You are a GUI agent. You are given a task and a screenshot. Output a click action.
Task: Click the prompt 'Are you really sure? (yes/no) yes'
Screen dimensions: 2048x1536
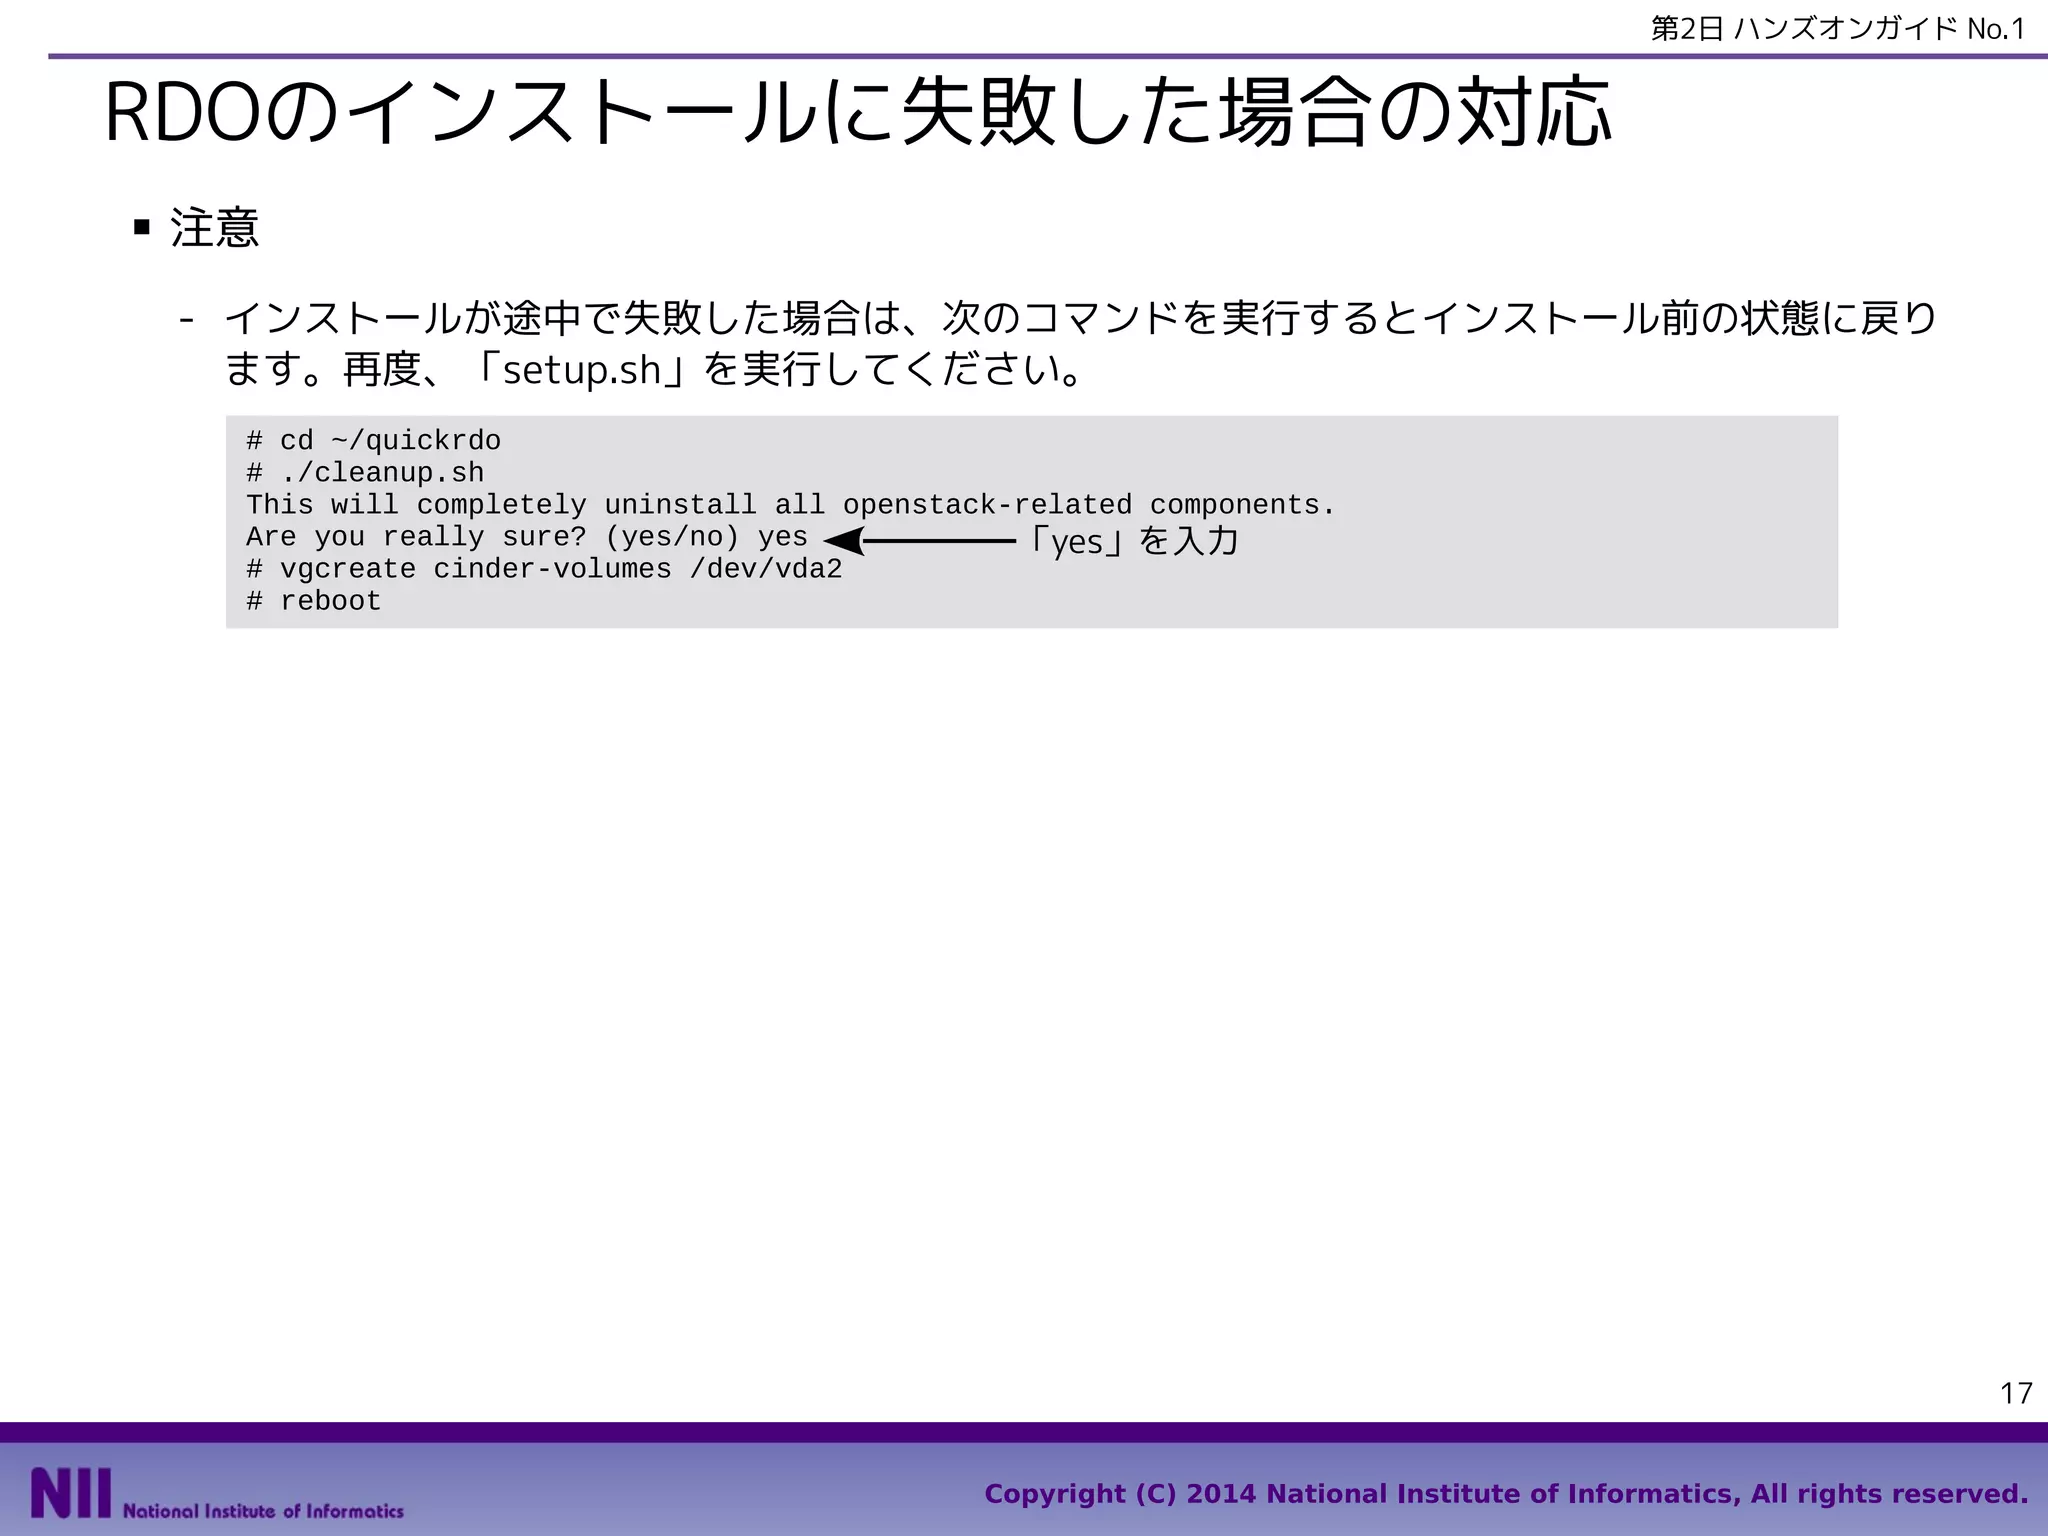coord(527,537)
